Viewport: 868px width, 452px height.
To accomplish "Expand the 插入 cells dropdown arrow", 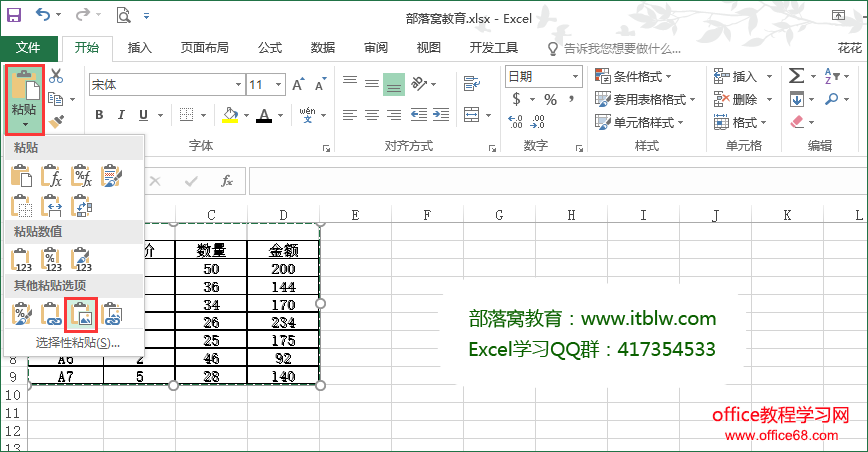I will point(769,76).
